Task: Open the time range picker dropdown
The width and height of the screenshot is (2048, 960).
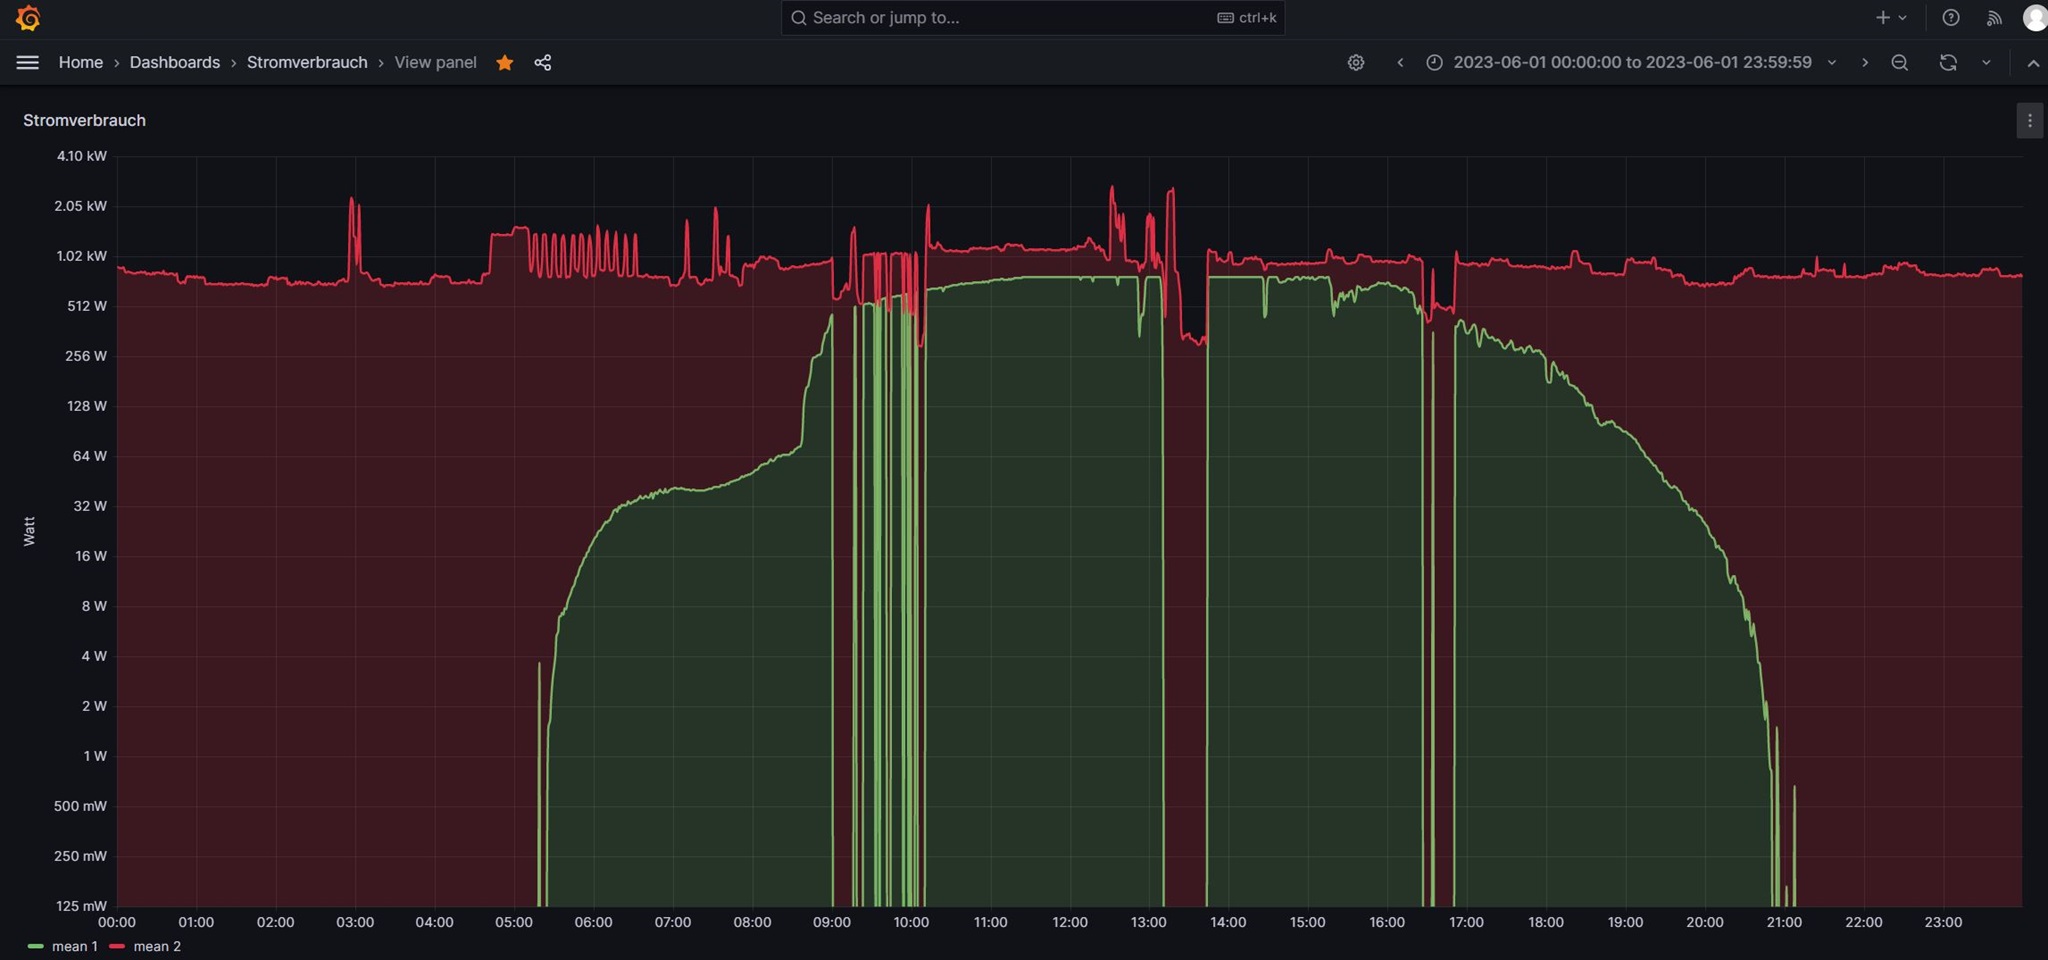Action: (x=1632, y=62)
